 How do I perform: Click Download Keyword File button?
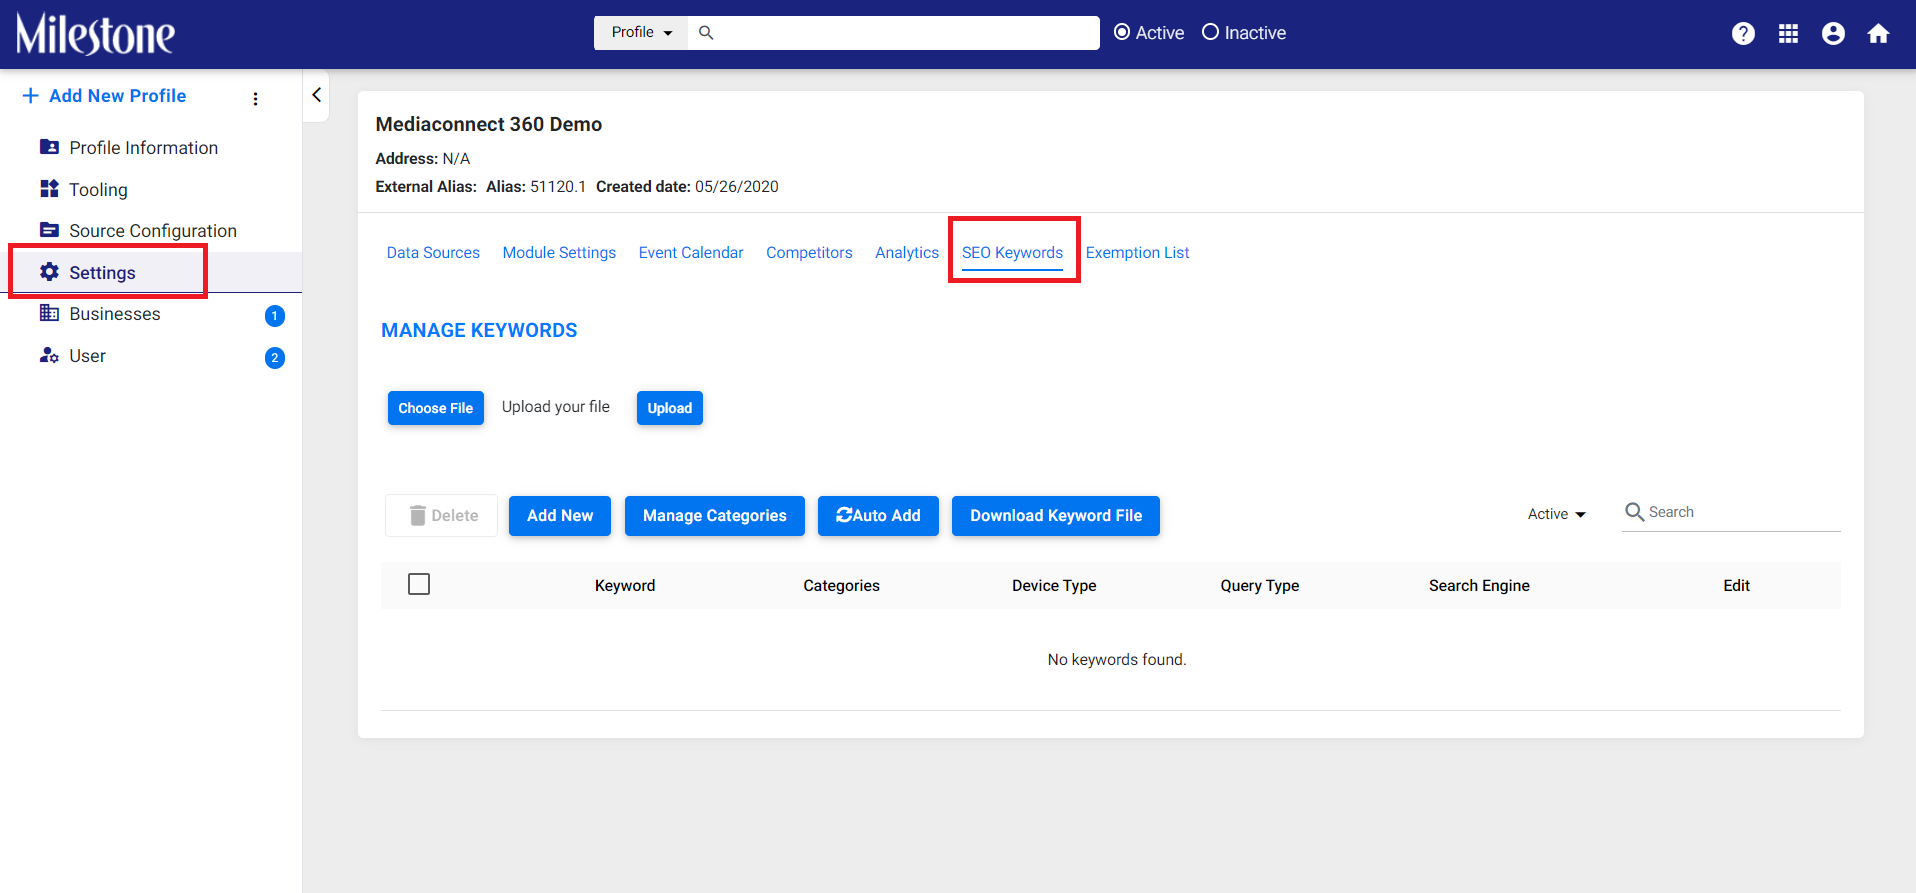(x=1056, y=516)
